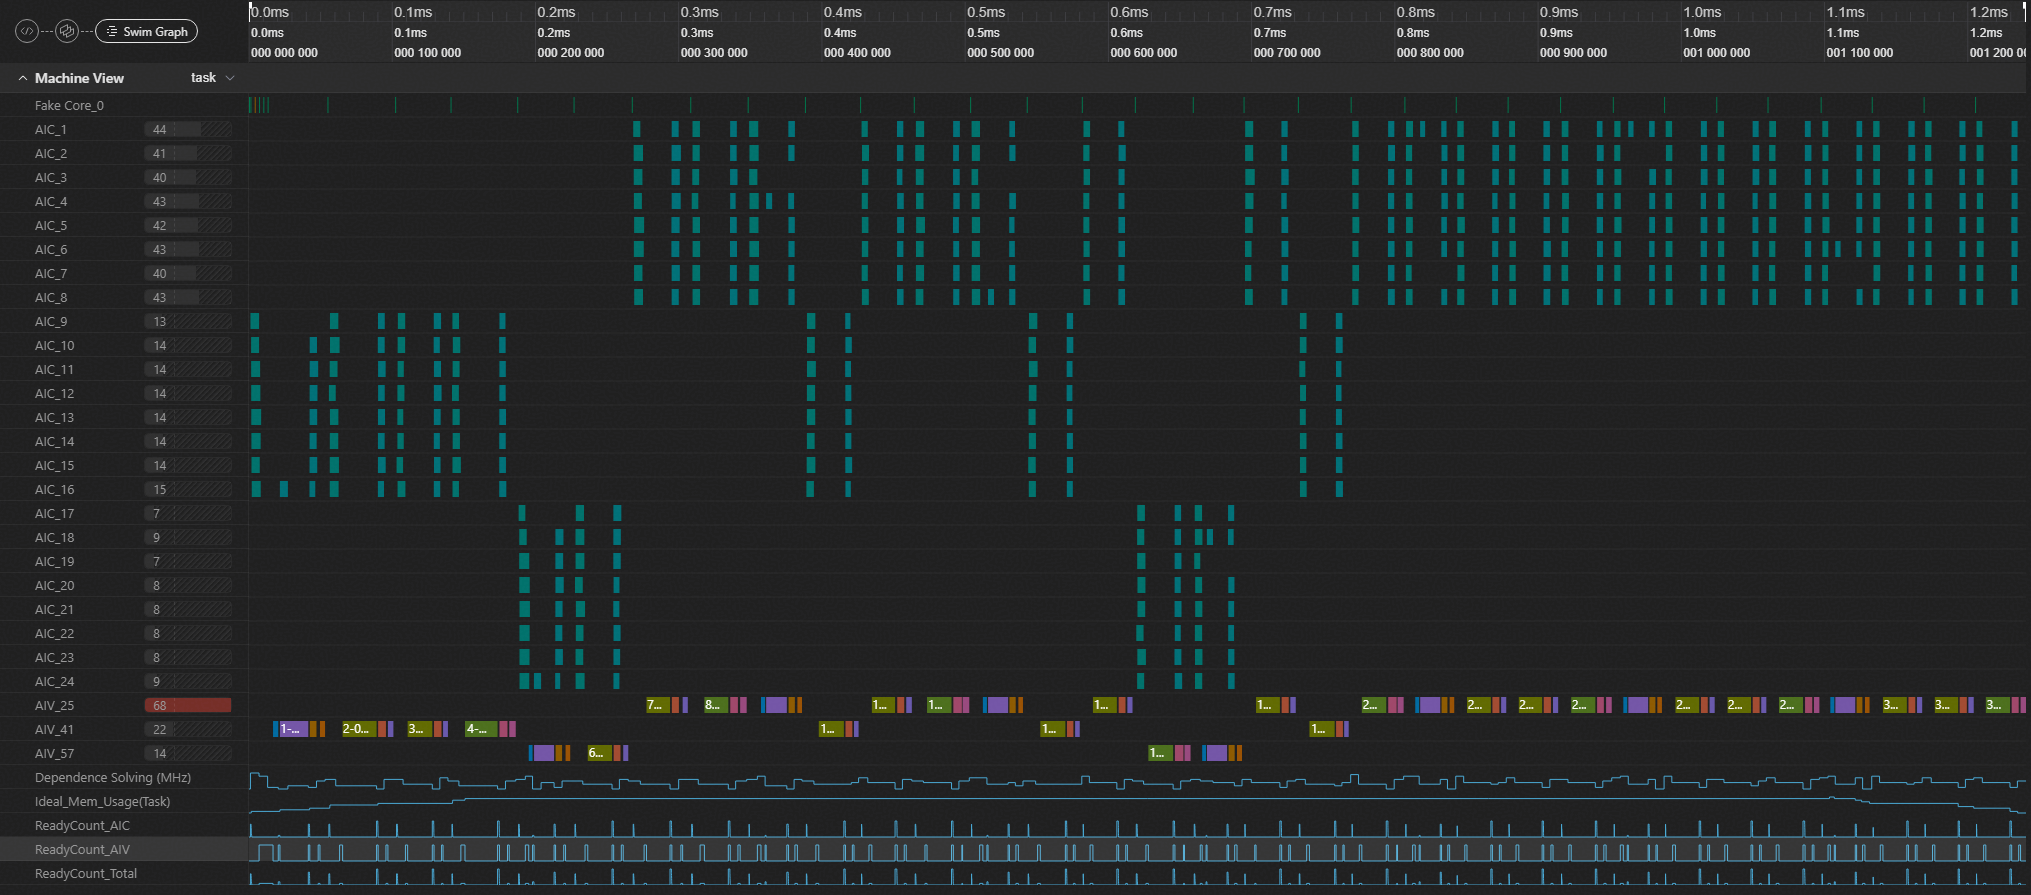This screenshot has height=895, width=2031.
Task: Click the 0.5ms timeline ruler mark
Action: 986,13
